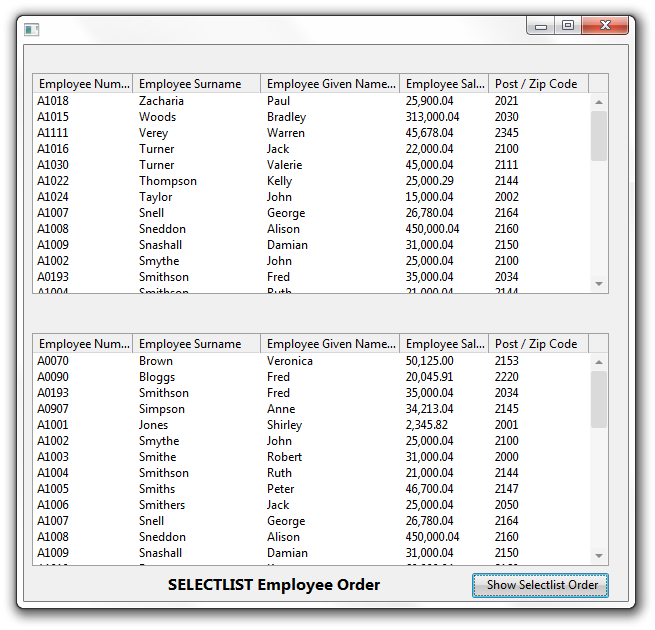Click zip code 2002 in top list
This screenshot has width=655, height=630.
[507, 197]
